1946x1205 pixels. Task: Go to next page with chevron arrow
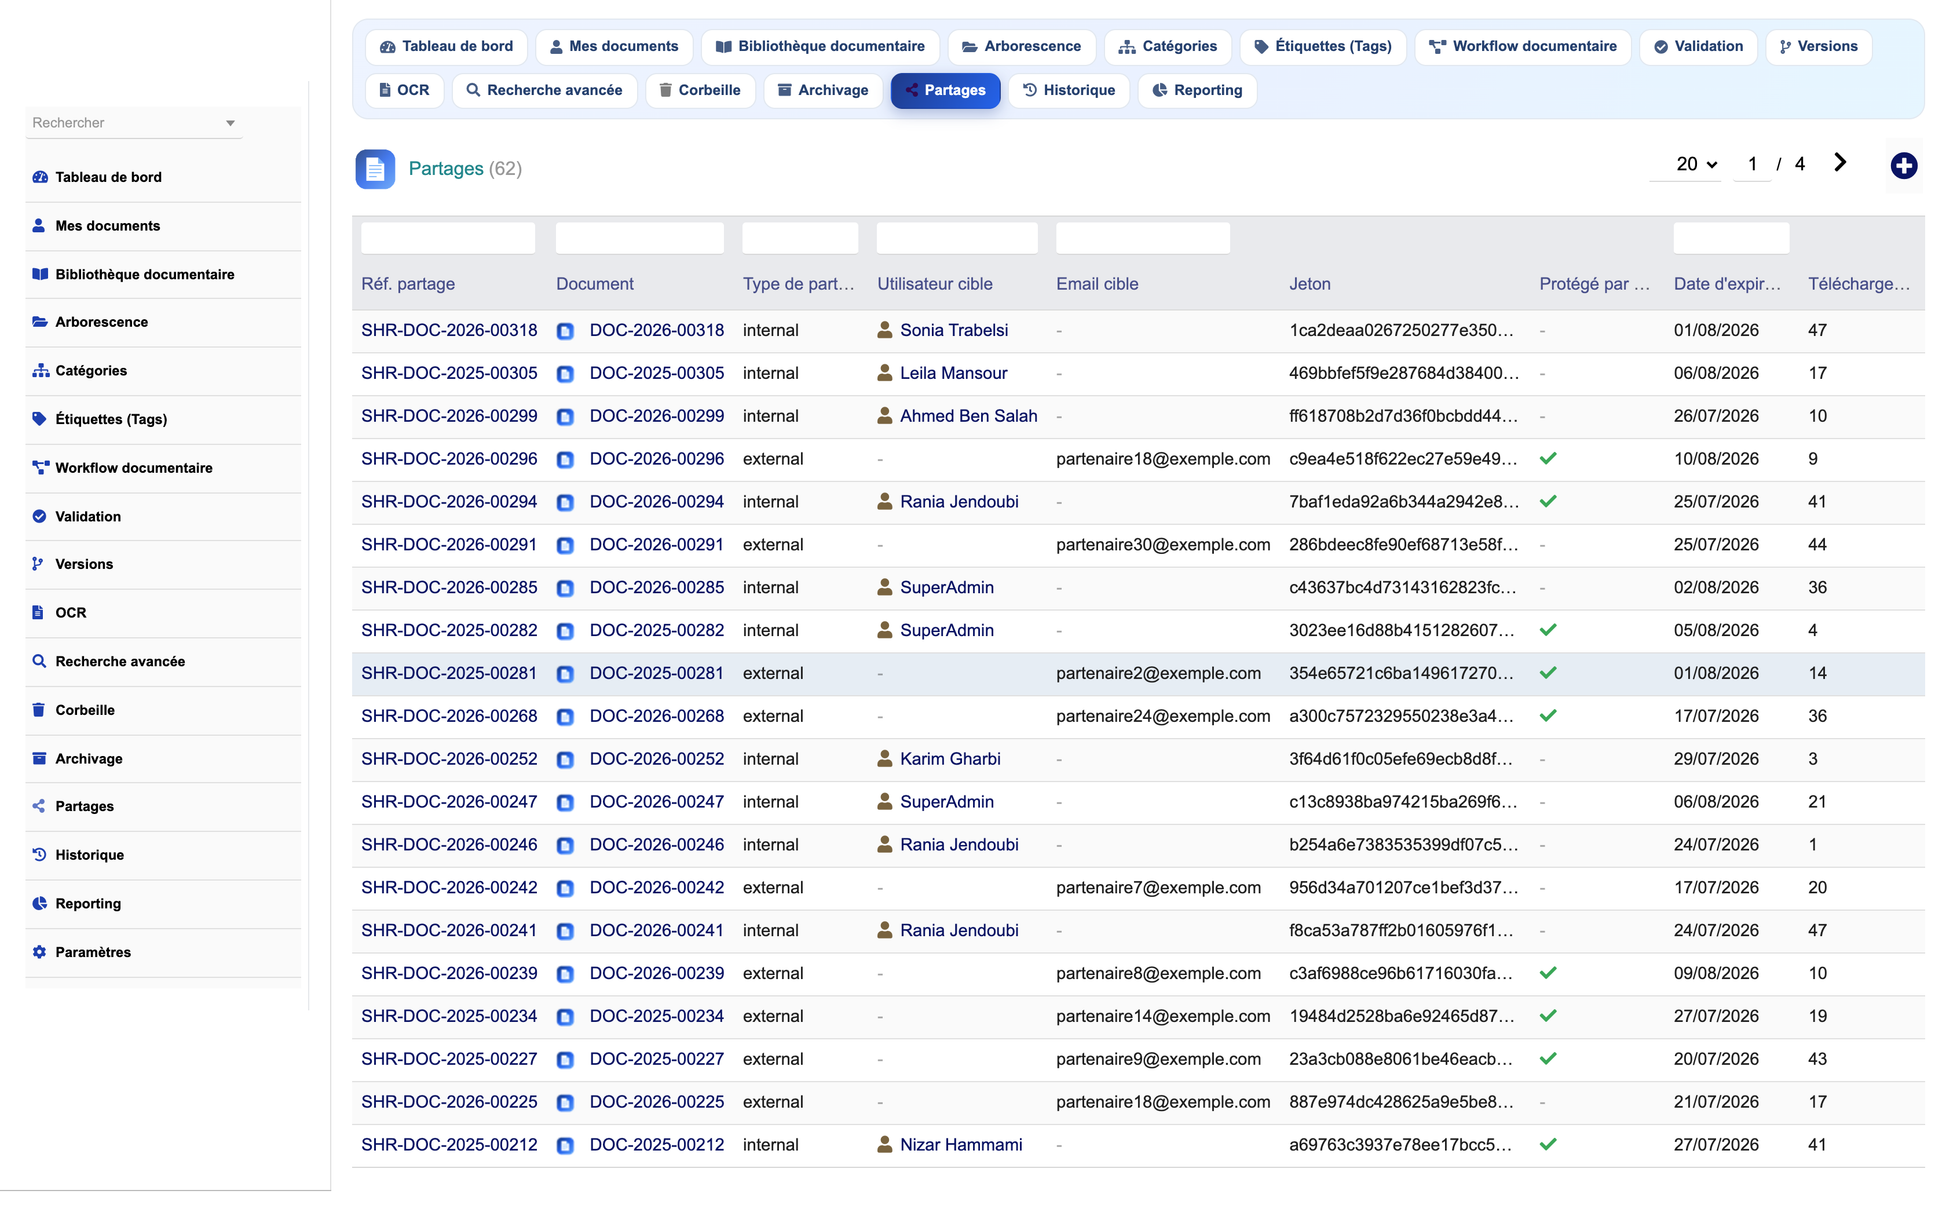click(x=1840, y=163)
